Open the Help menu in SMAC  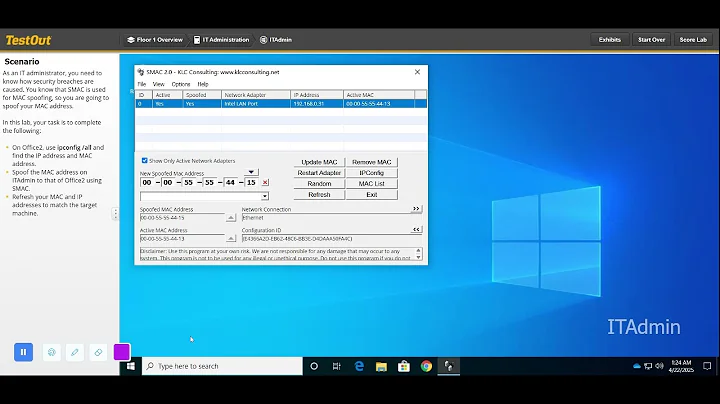pos(202,84)
